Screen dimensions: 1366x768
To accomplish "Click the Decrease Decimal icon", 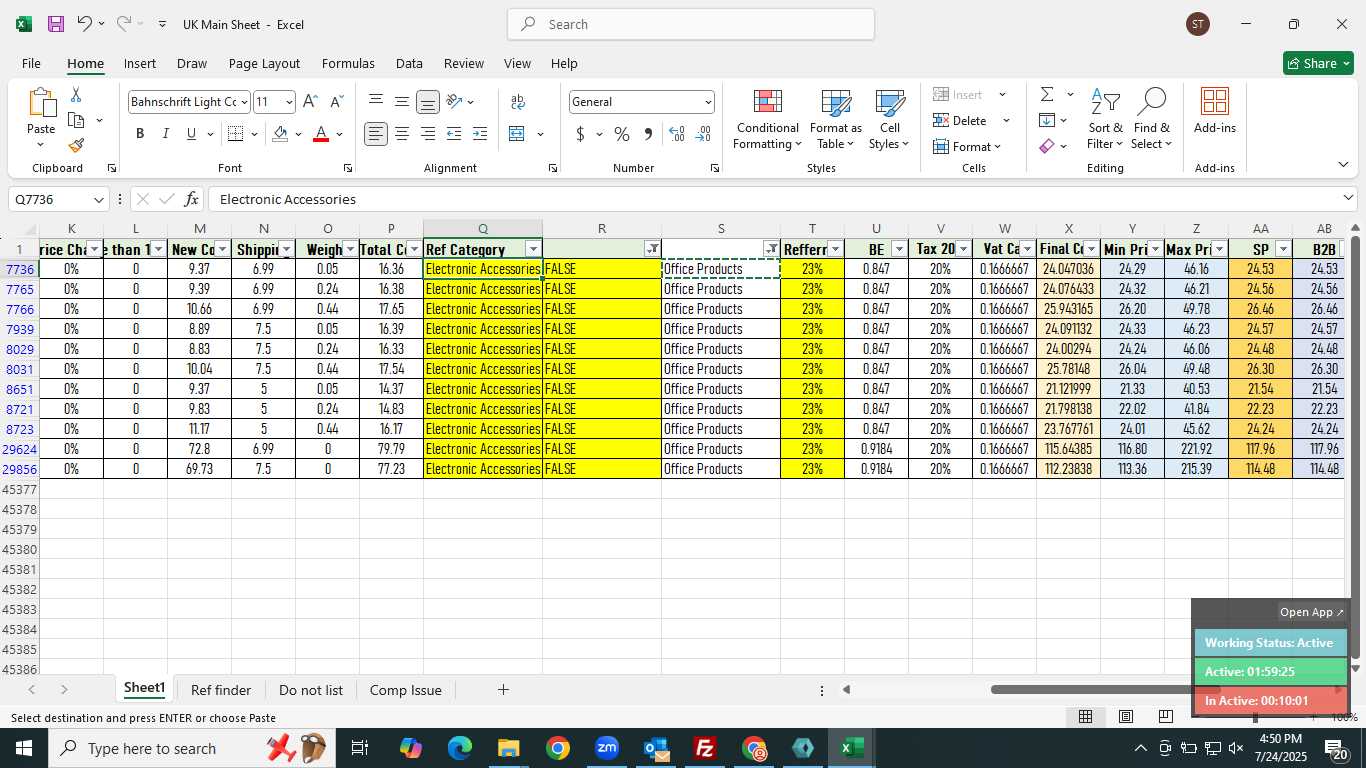I will pos(703,133).
